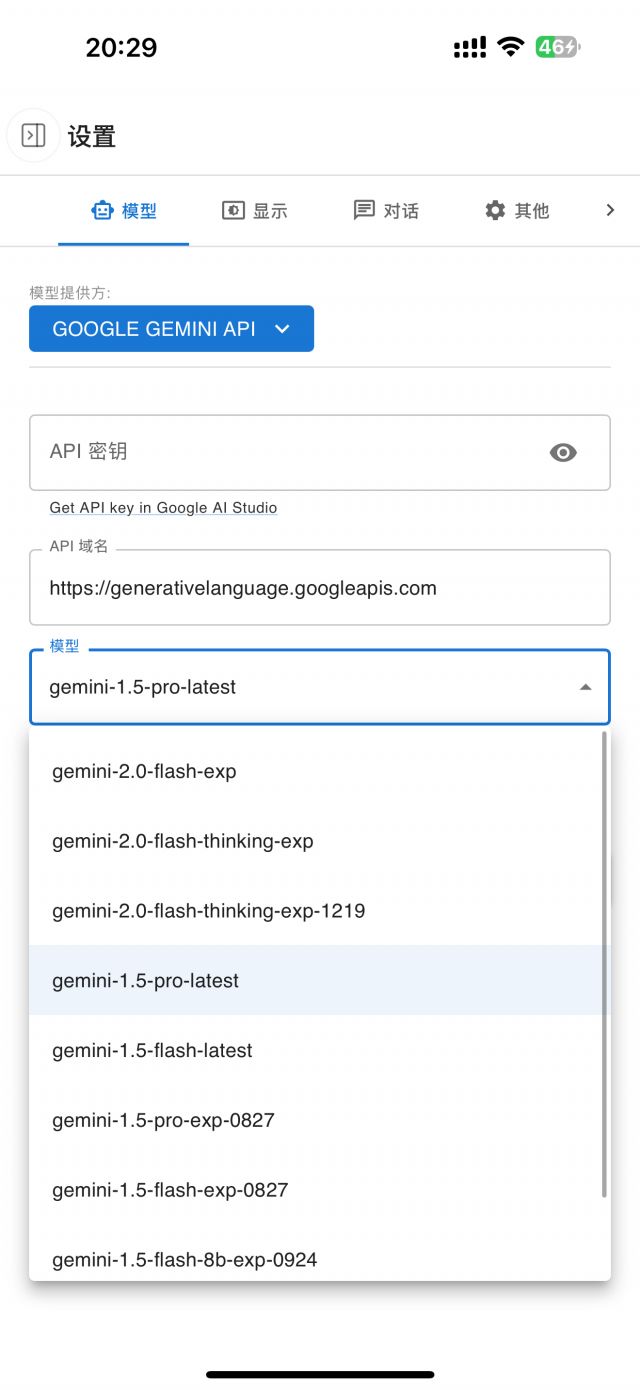The height and width of the screenshot is (1390, 640).
Task: Choose gemini-2.0-flash-thinking-exp option
Action: (x=183, y=842)
